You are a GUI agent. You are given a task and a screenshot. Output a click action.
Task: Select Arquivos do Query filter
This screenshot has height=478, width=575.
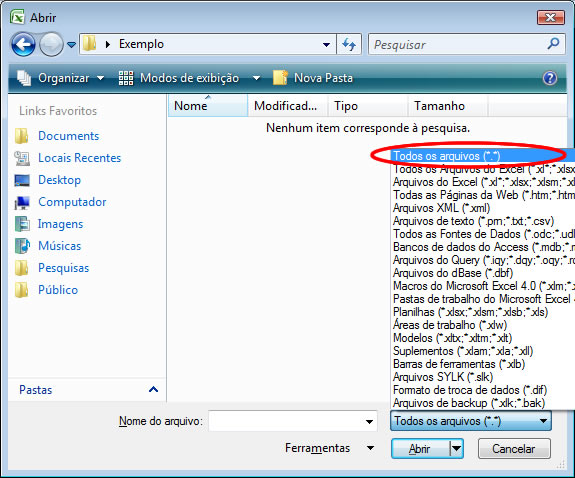(x=483, y=260)
